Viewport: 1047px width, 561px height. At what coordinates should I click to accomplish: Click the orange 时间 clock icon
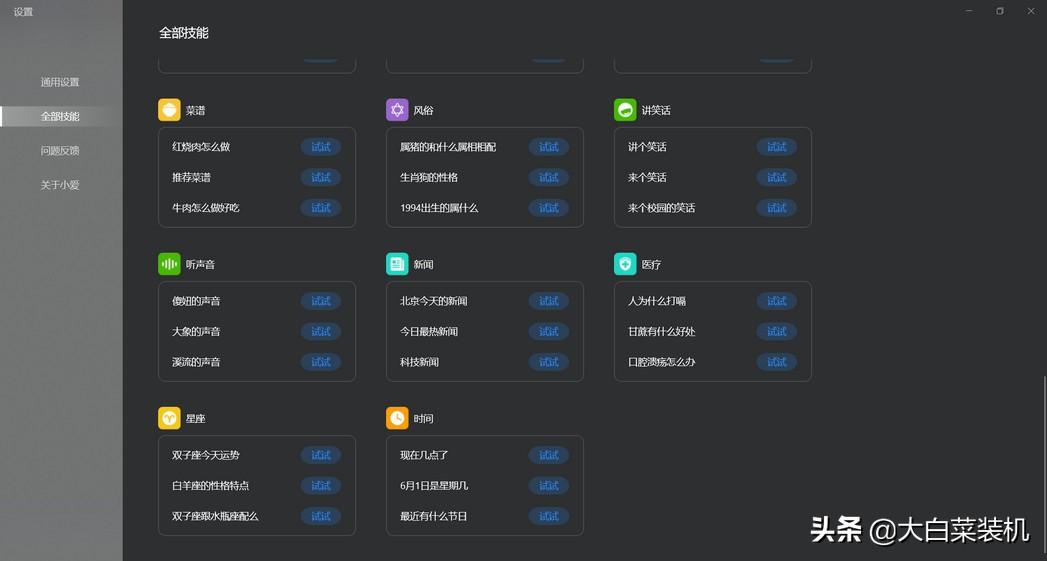pos(397,418)
